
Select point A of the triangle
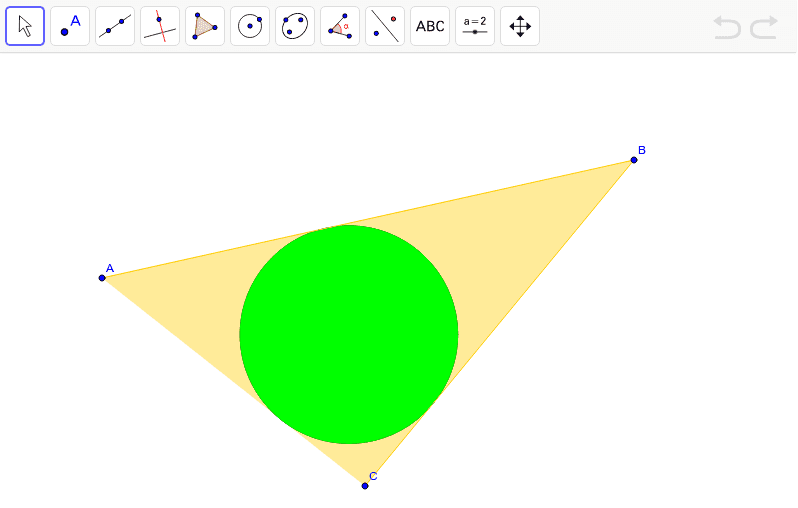click(102, 278)
